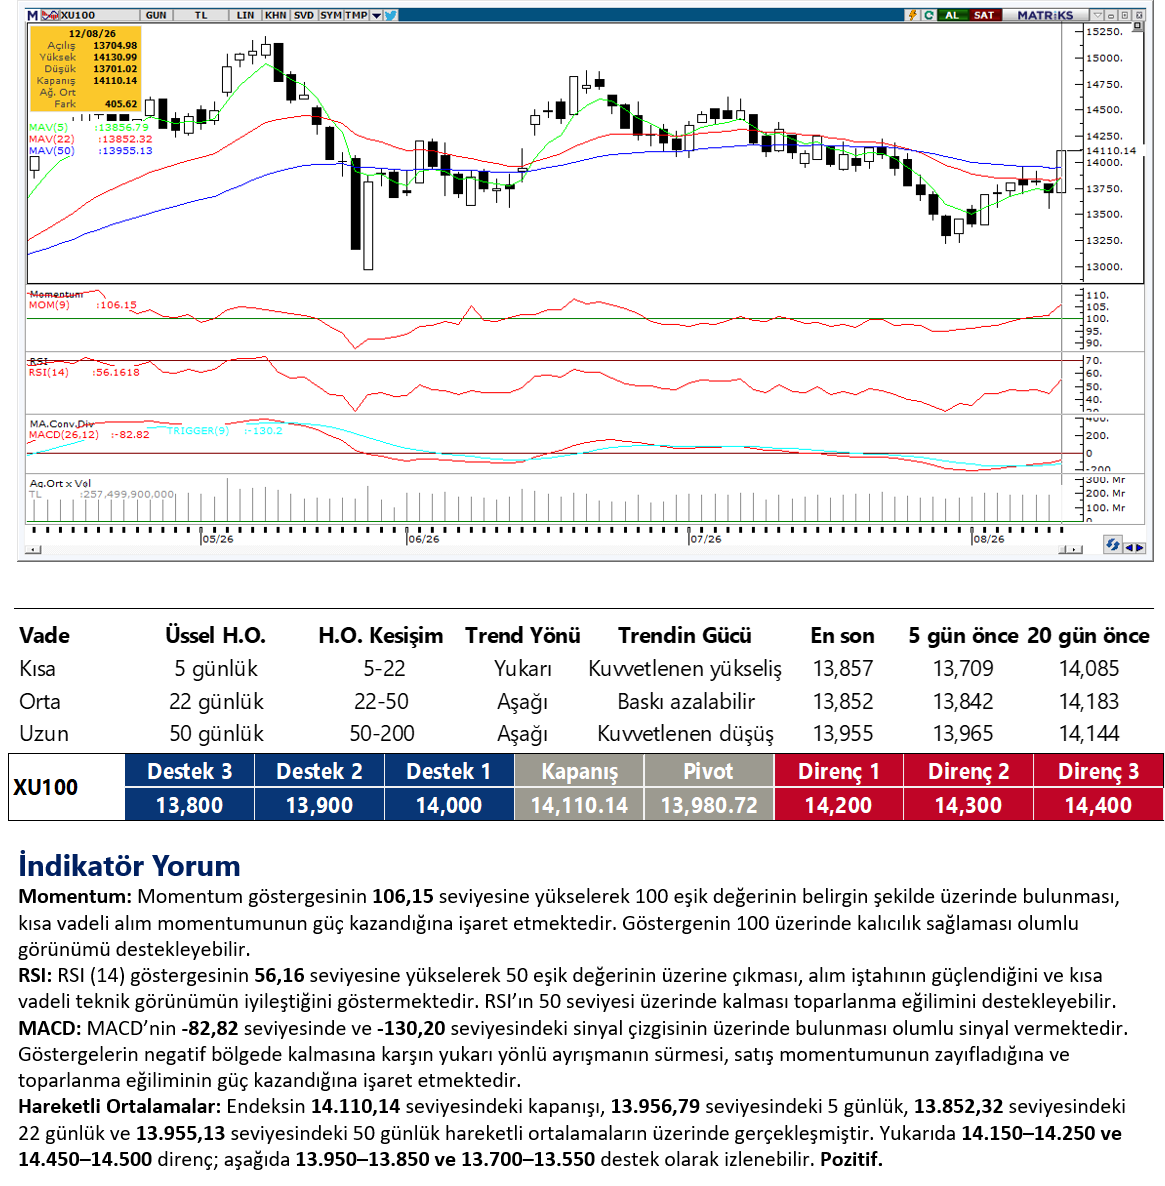Step chart right with blue arrow

pyautogui.click(x=1140, y=548)
